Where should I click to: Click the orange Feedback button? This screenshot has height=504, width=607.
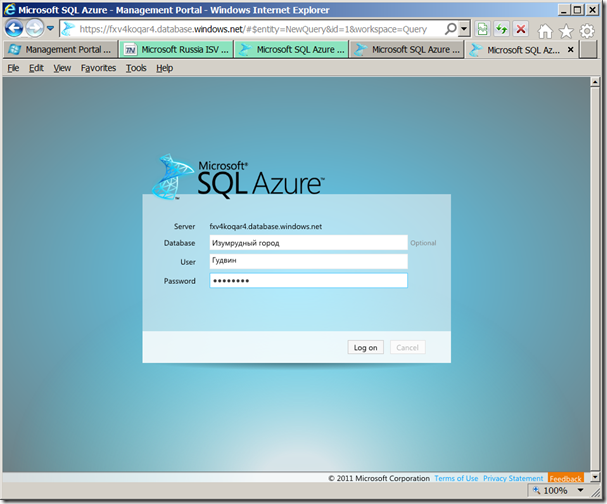(566, 478)
